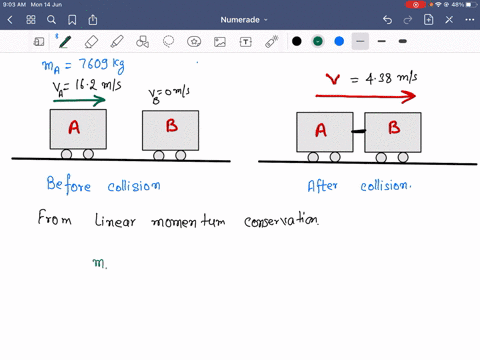Screen dimensions: 480x360
Task: Activate the laser pointer tool
Action: point(272,42)
